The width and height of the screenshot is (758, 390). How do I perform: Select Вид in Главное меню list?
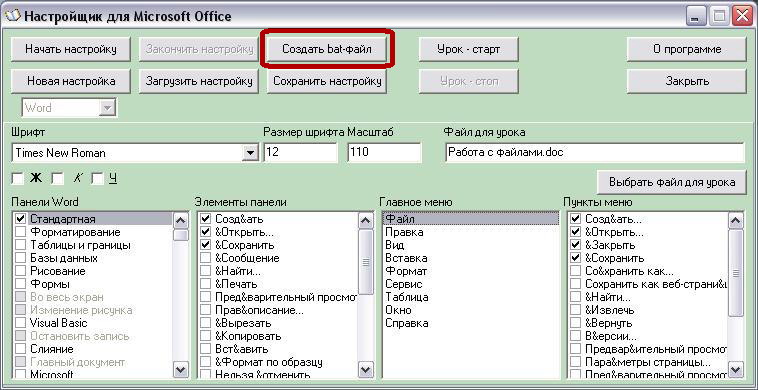pos(470,246)
